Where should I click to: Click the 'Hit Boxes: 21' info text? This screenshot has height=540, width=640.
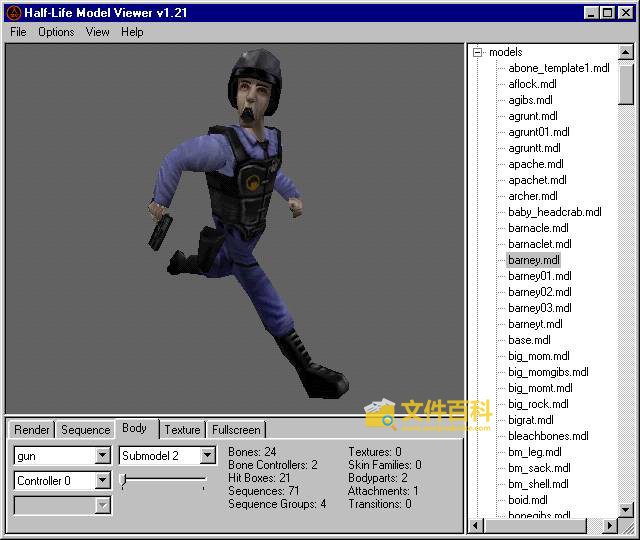(259, 478)
